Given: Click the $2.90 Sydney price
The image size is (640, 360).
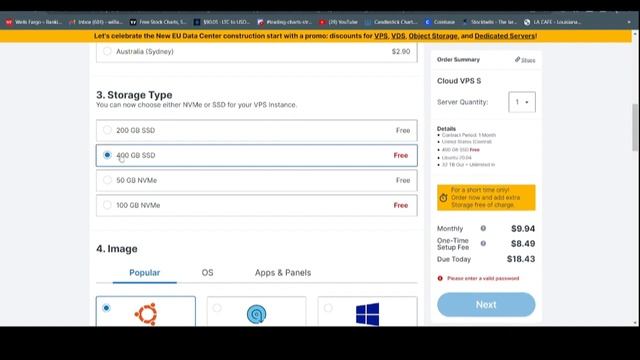Looking at the screenshot, I should click(x=401, y=51).
